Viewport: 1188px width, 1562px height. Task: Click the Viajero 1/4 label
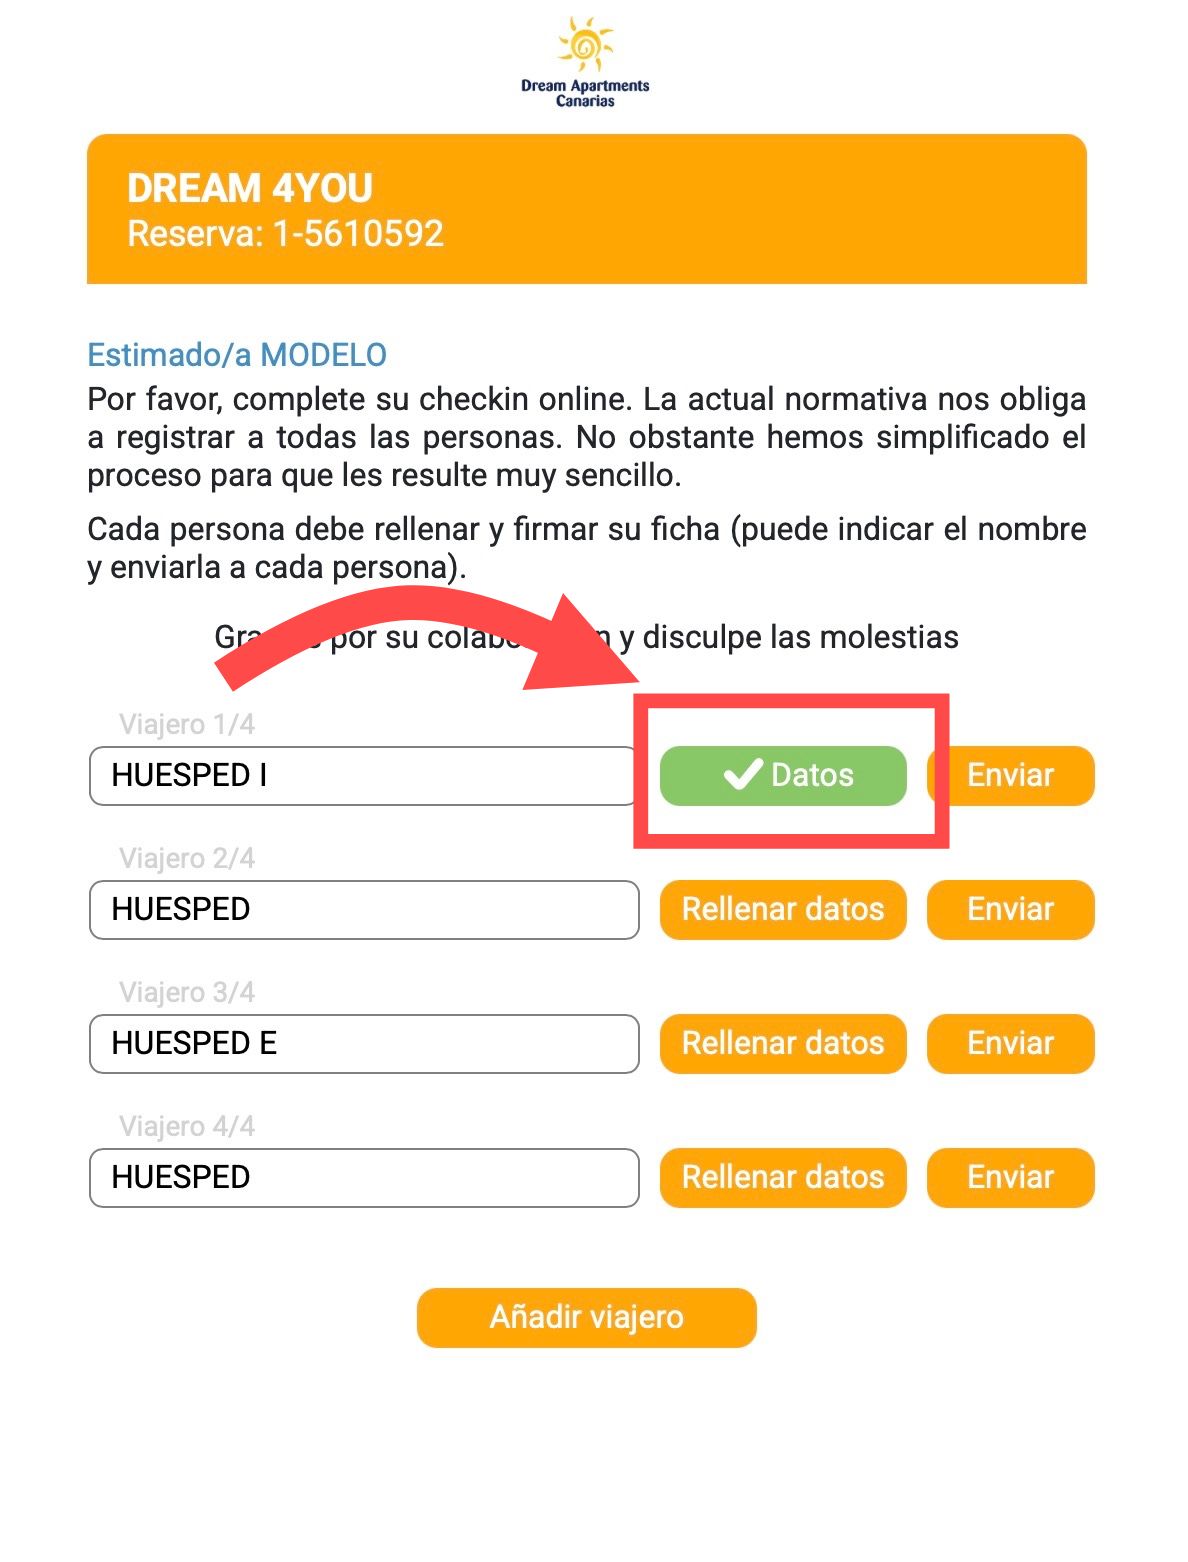[187, 724]
